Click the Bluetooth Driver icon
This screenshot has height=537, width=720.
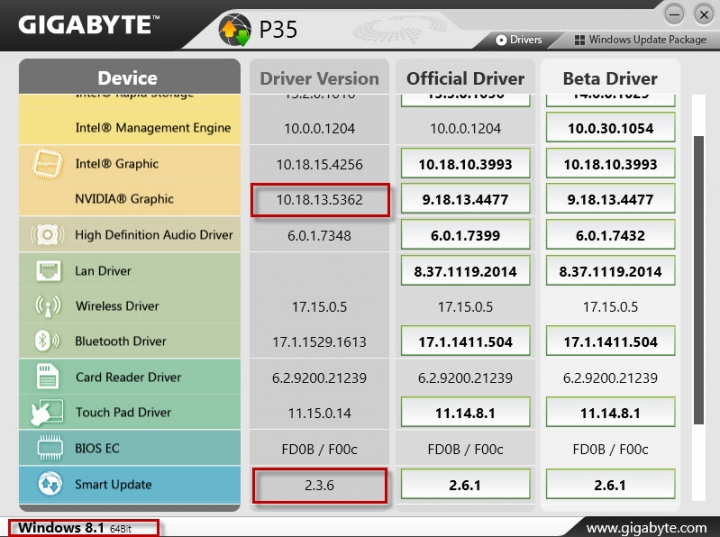(46, 341)
